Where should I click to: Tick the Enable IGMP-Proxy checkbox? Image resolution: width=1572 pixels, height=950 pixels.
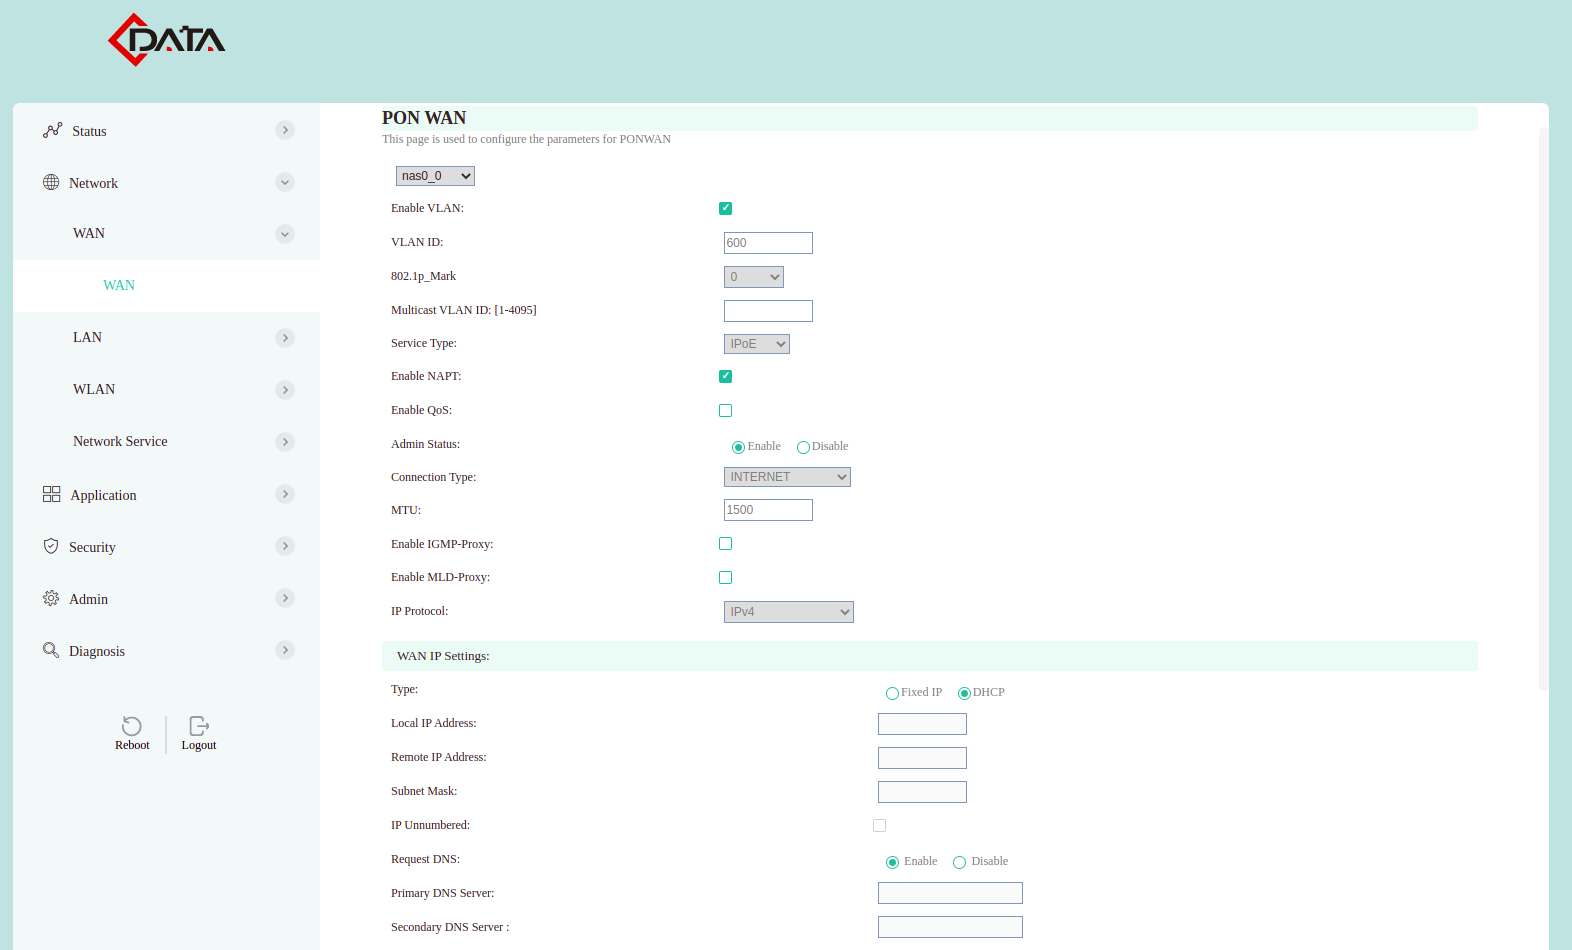(725, 544)
